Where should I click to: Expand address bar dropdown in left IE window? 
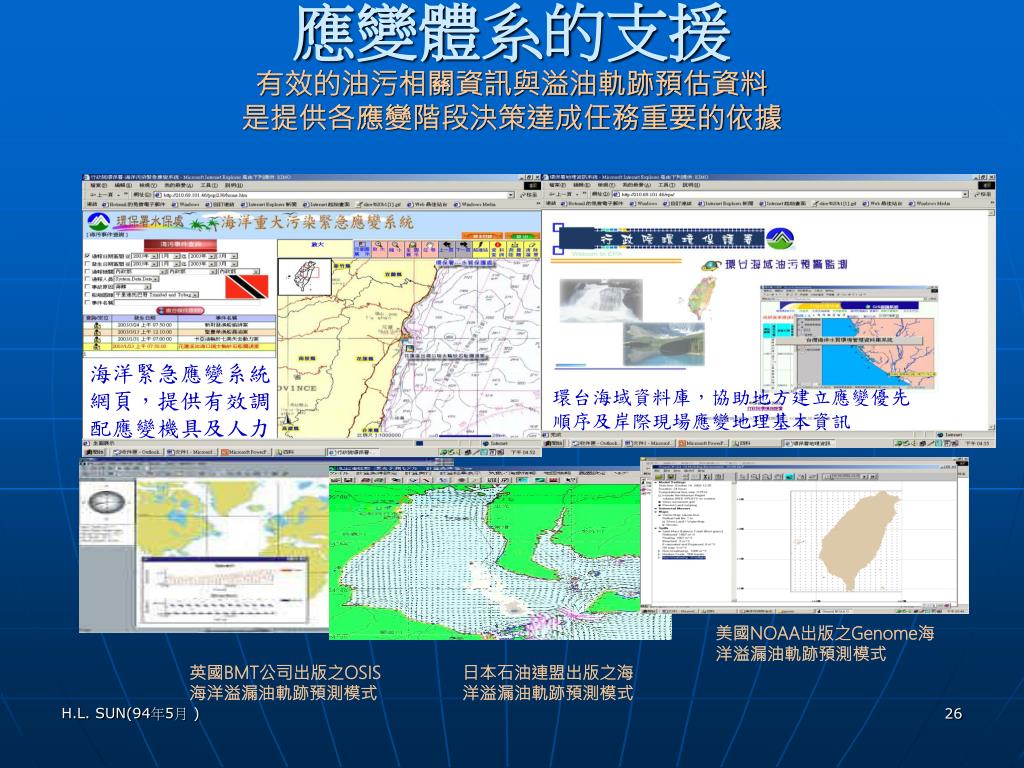point(511,195)
